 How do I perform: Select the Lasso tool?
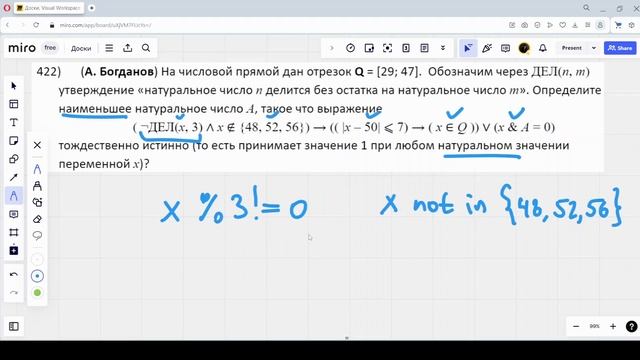pos(37,236)
